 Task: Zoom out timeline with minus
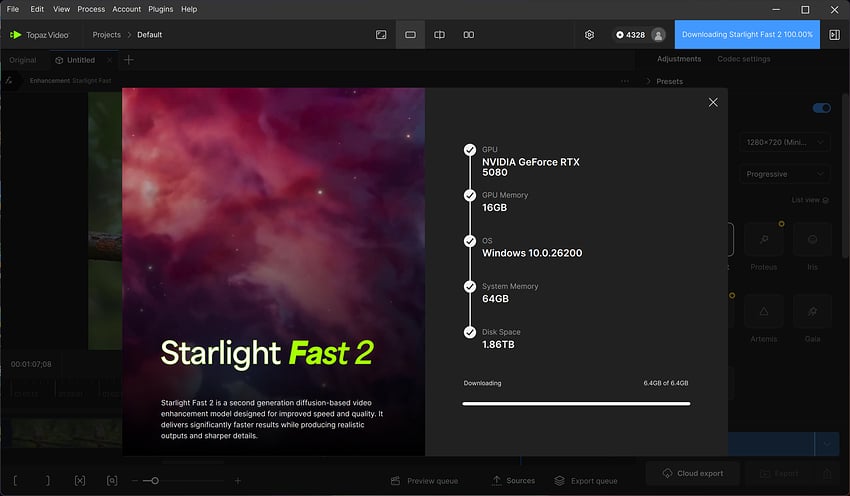click(x=134, y=481)
